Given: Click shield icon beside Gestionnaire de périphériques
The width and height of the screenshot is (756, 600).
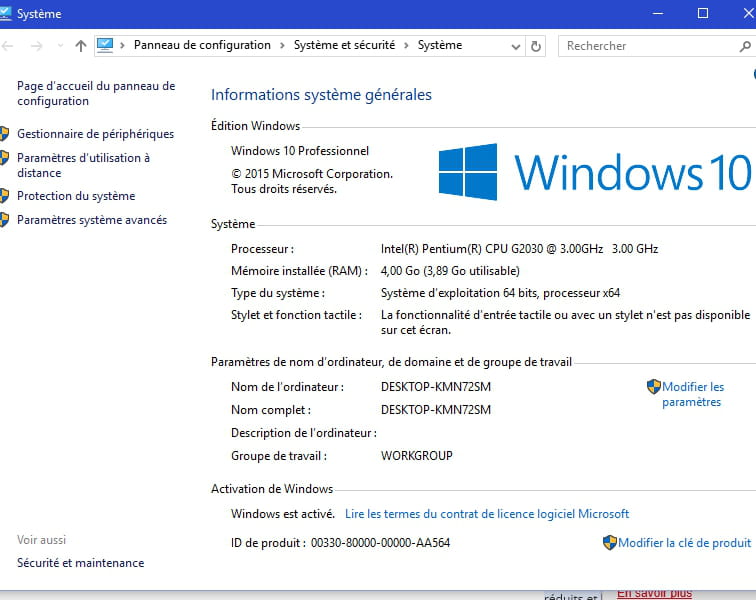Looking at the screenshot, I should coord(4,134).
